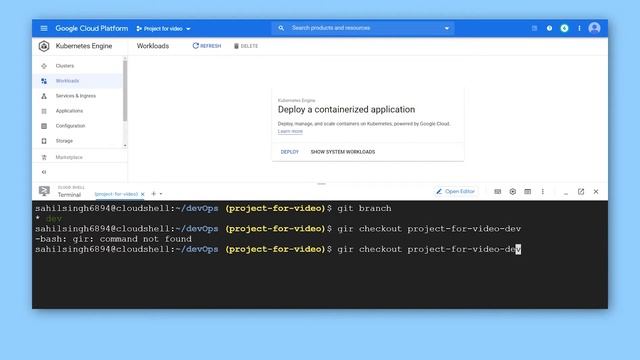Collapse the sidebar with the chevron
This screenshot has width=640, height=360.
pos(44,172)
